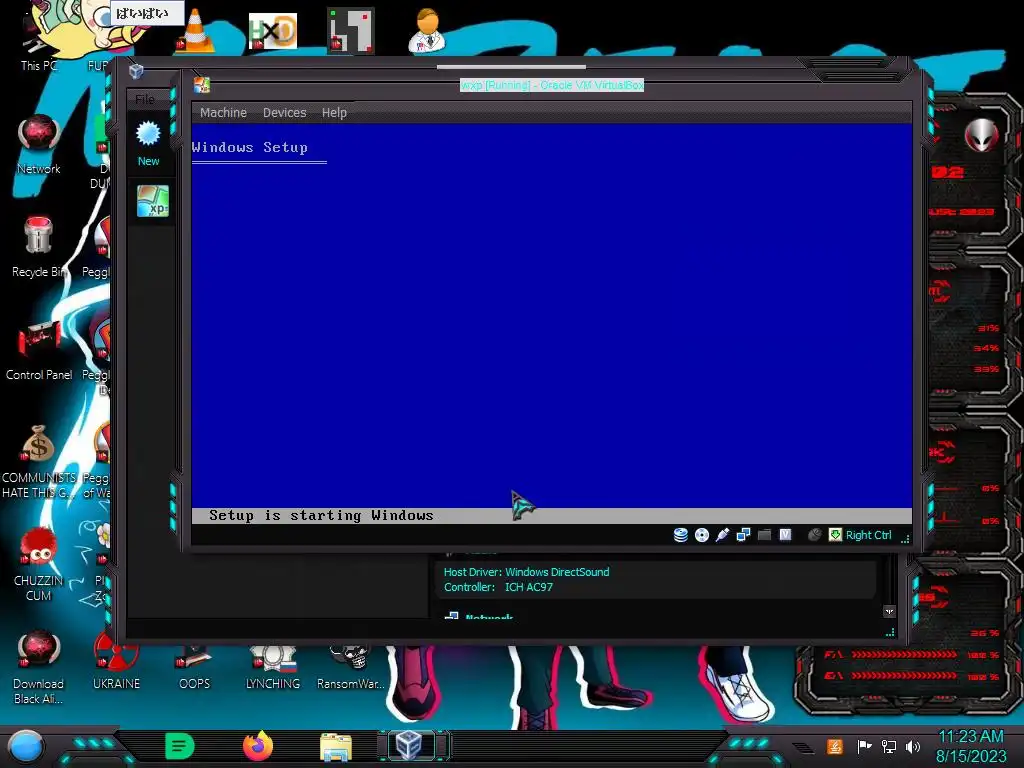Open the Help menu in the VM window

tap(334, 112)
